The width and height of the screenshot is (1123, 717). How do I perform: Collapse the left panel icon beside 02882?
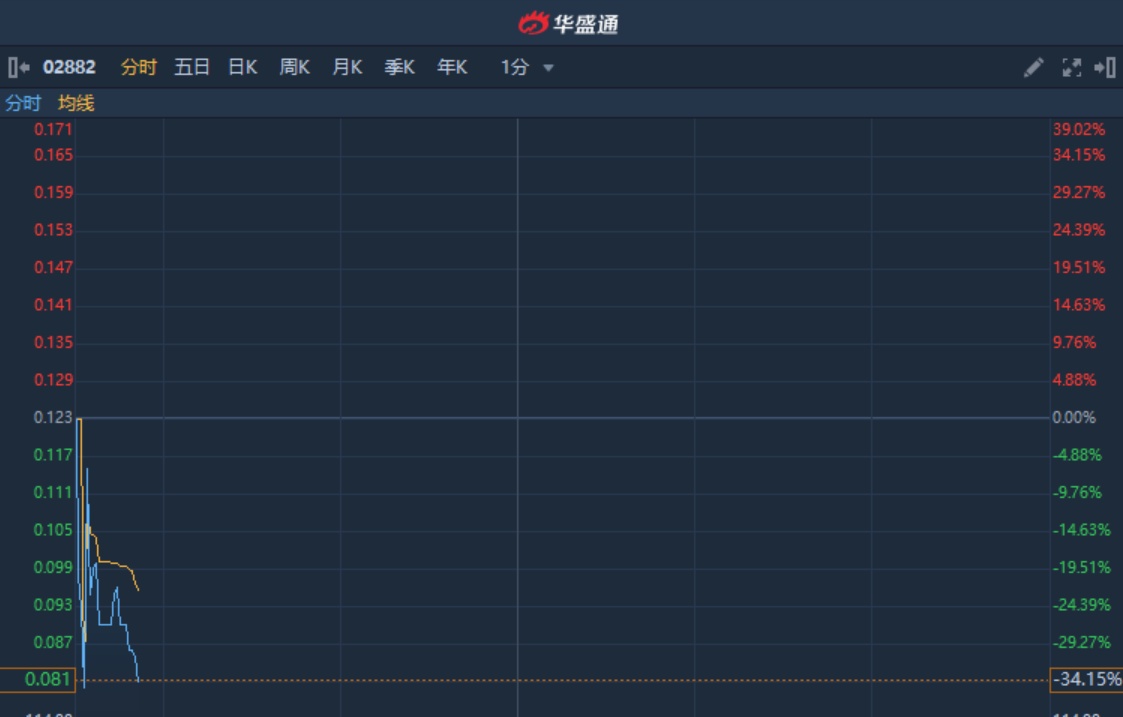(x=19, y=67)
